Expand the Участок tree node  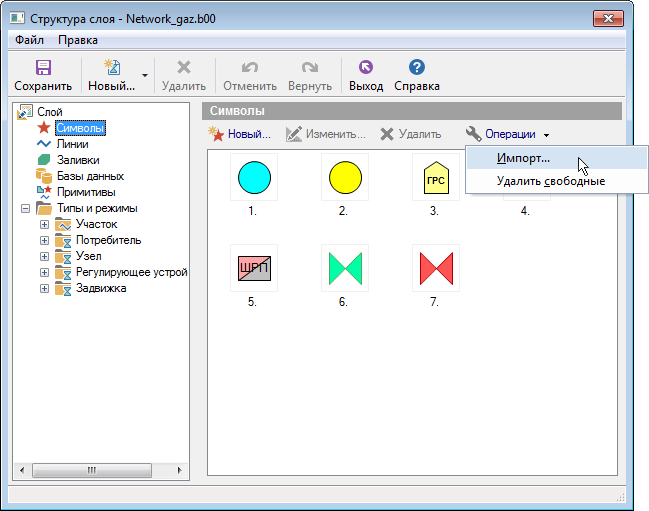44,224
